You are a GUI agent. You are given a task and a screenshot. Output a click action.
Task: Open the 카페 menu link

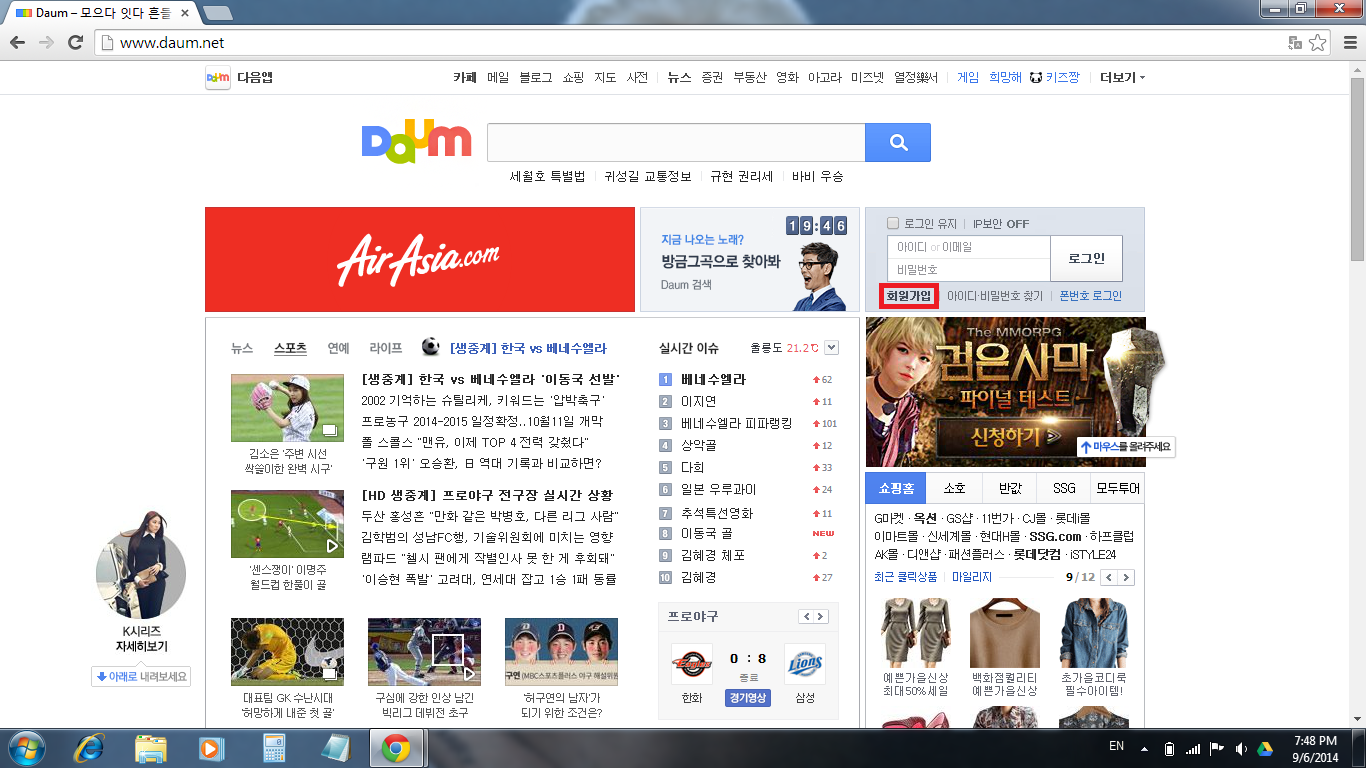pos(465,77)
